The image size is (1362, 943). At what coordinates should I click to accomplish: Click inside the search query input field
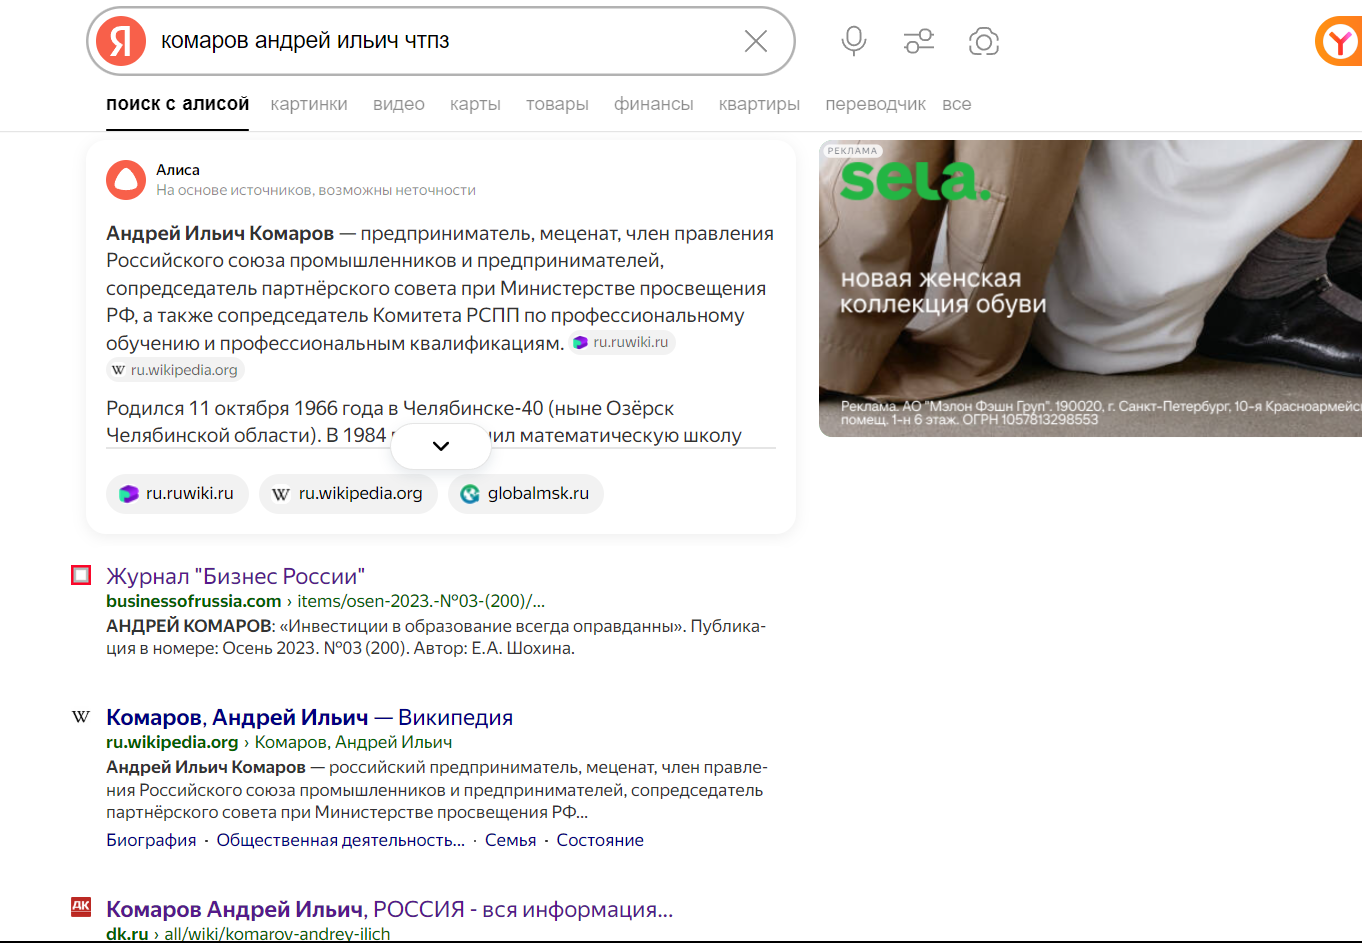[x=440, y=41]
